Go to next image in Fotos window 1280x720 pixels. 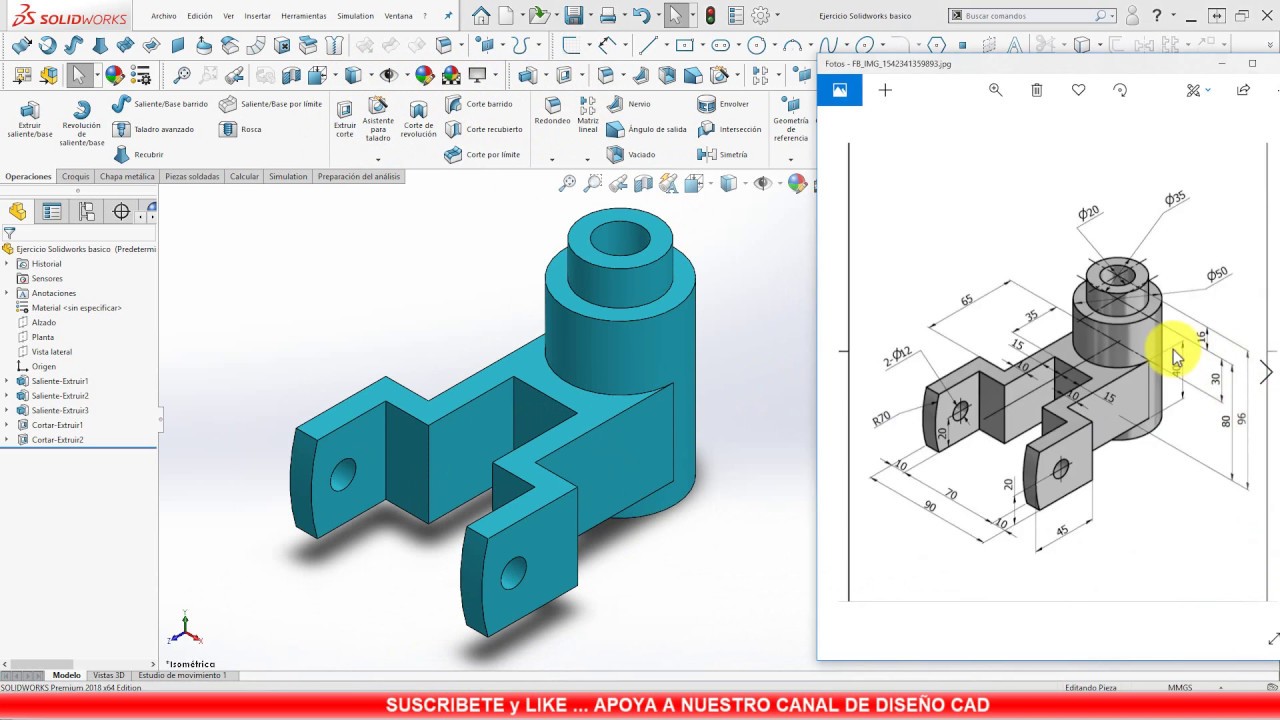[1266, 372]
